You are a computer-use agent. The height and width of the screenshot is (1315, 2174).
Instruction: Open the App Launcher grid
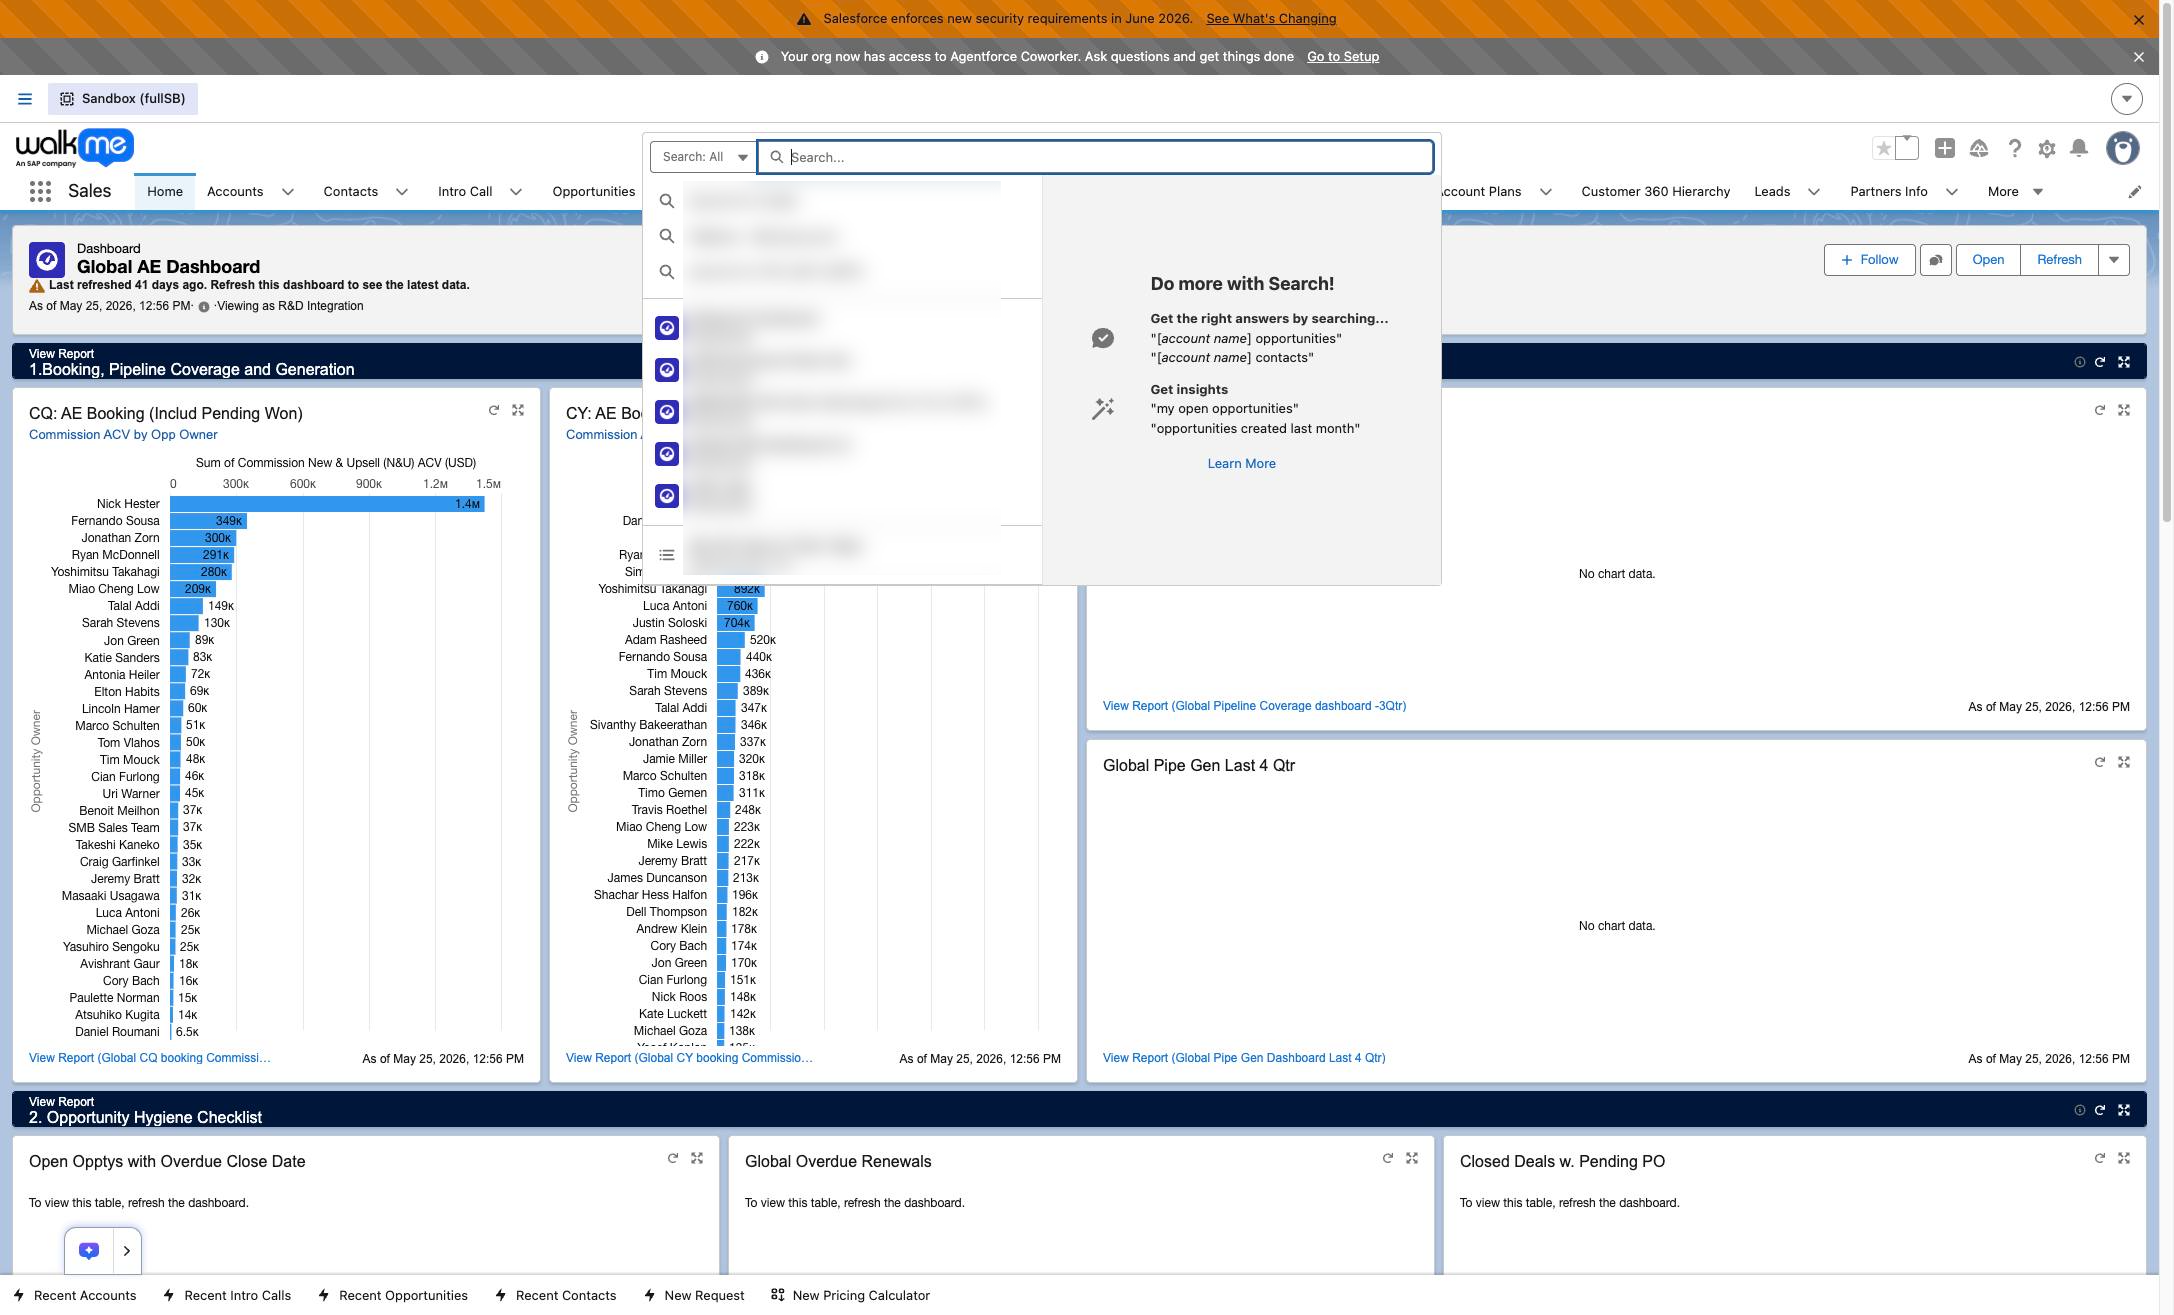[x=40, y=191]
